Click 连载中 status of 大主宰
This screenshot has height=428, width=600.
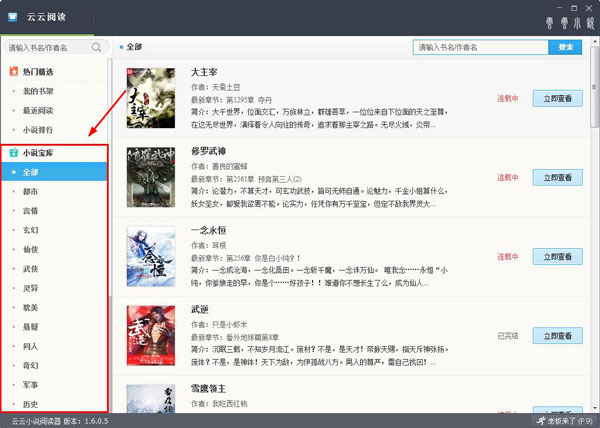coord(508,98)
